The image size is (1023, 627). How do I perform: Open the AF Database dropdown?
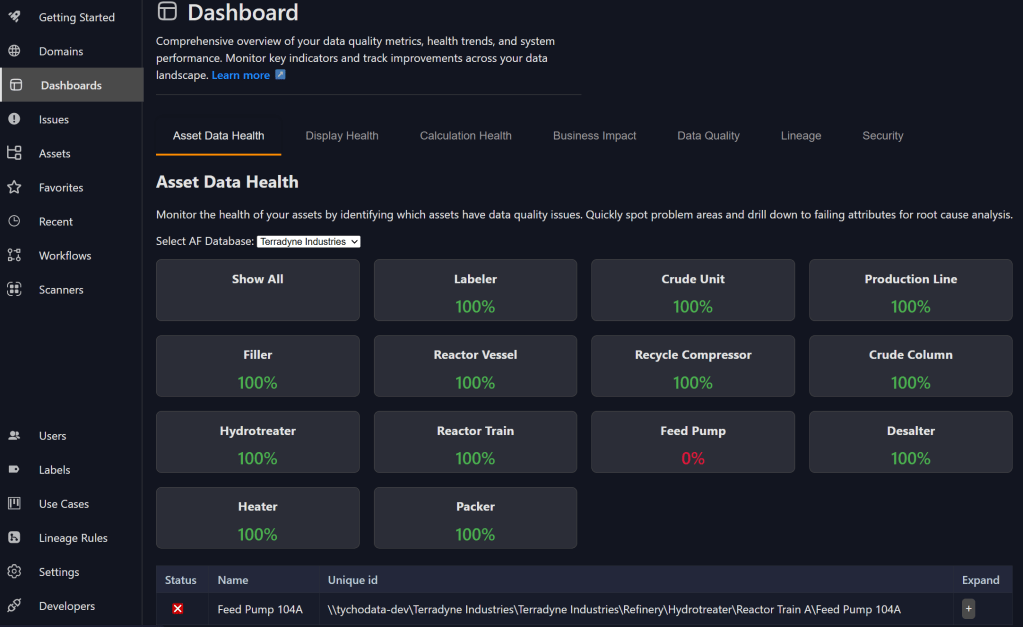(x=308, y=241)
